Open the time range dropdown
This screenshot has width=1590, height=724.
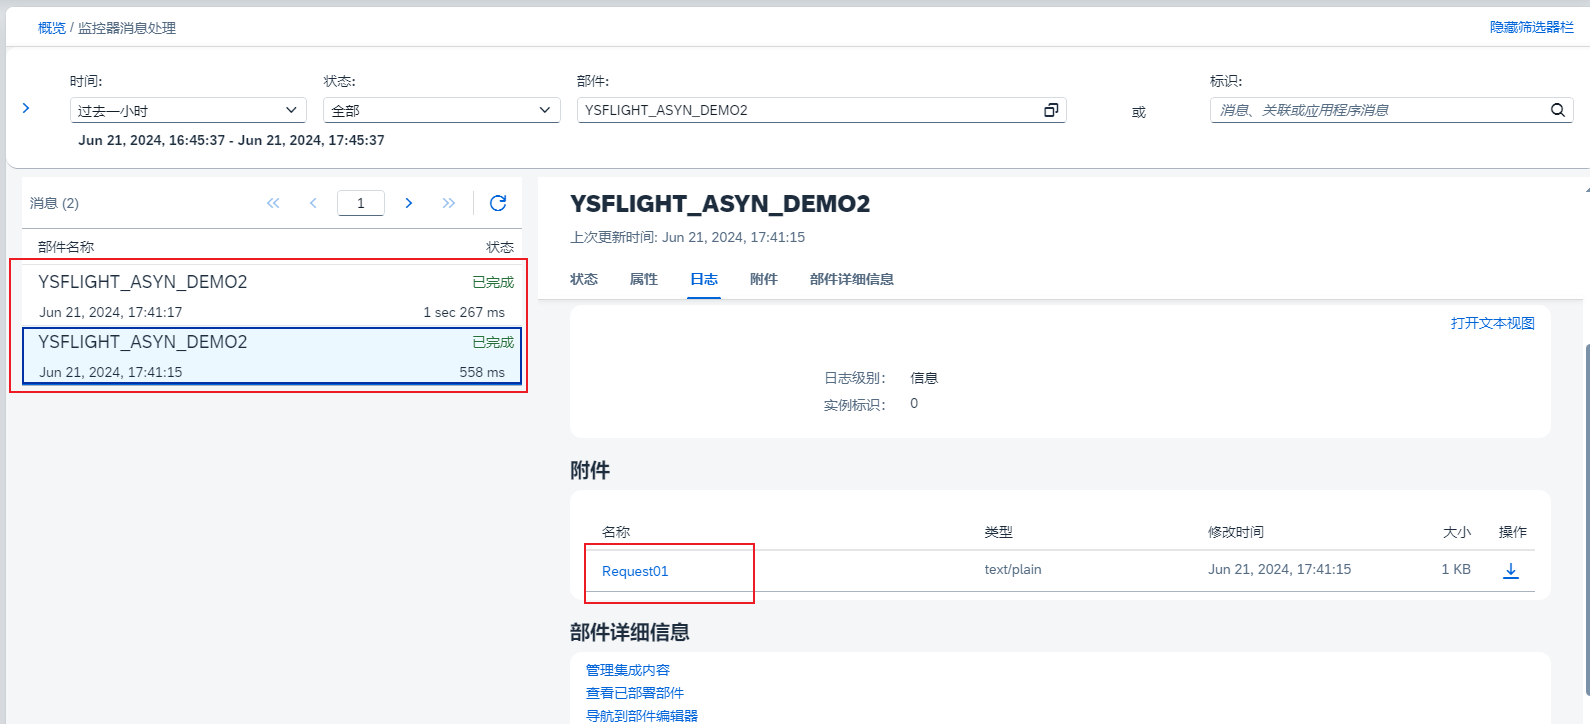coord(188,110)
